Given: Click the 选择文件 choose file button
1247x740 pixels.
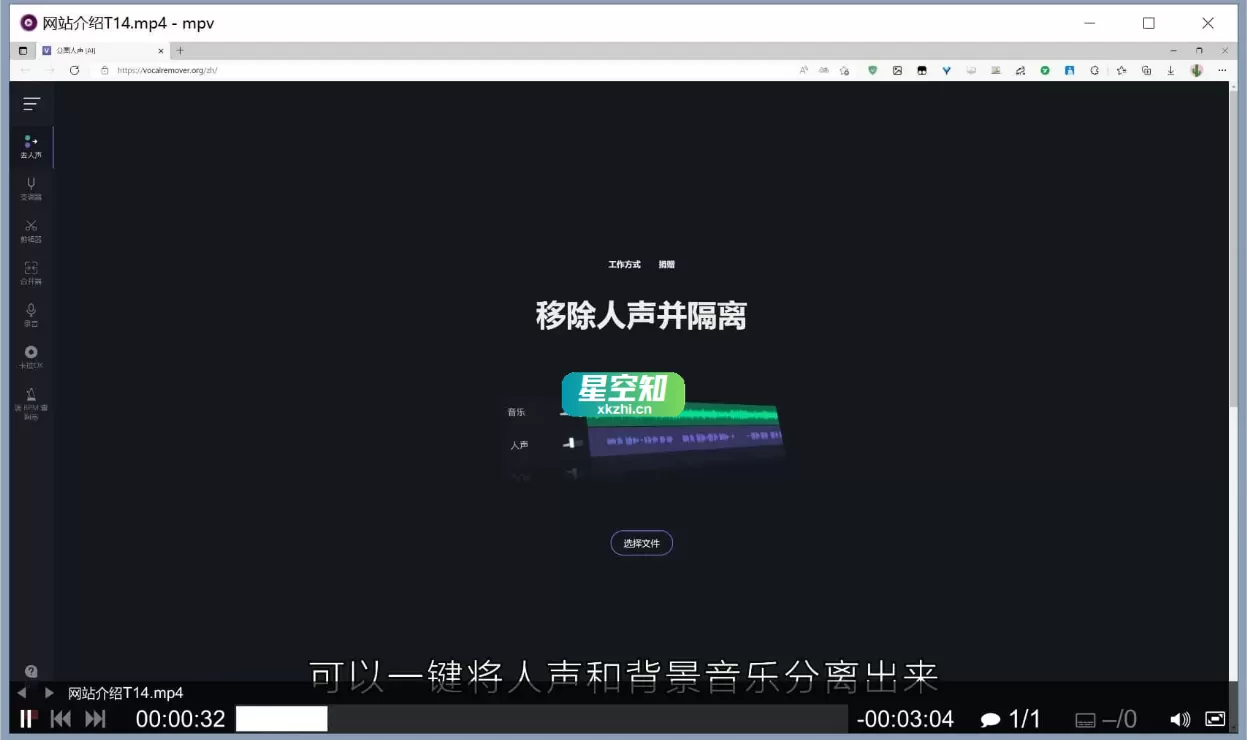Looking at the screenshot, I should pos(641,542).
